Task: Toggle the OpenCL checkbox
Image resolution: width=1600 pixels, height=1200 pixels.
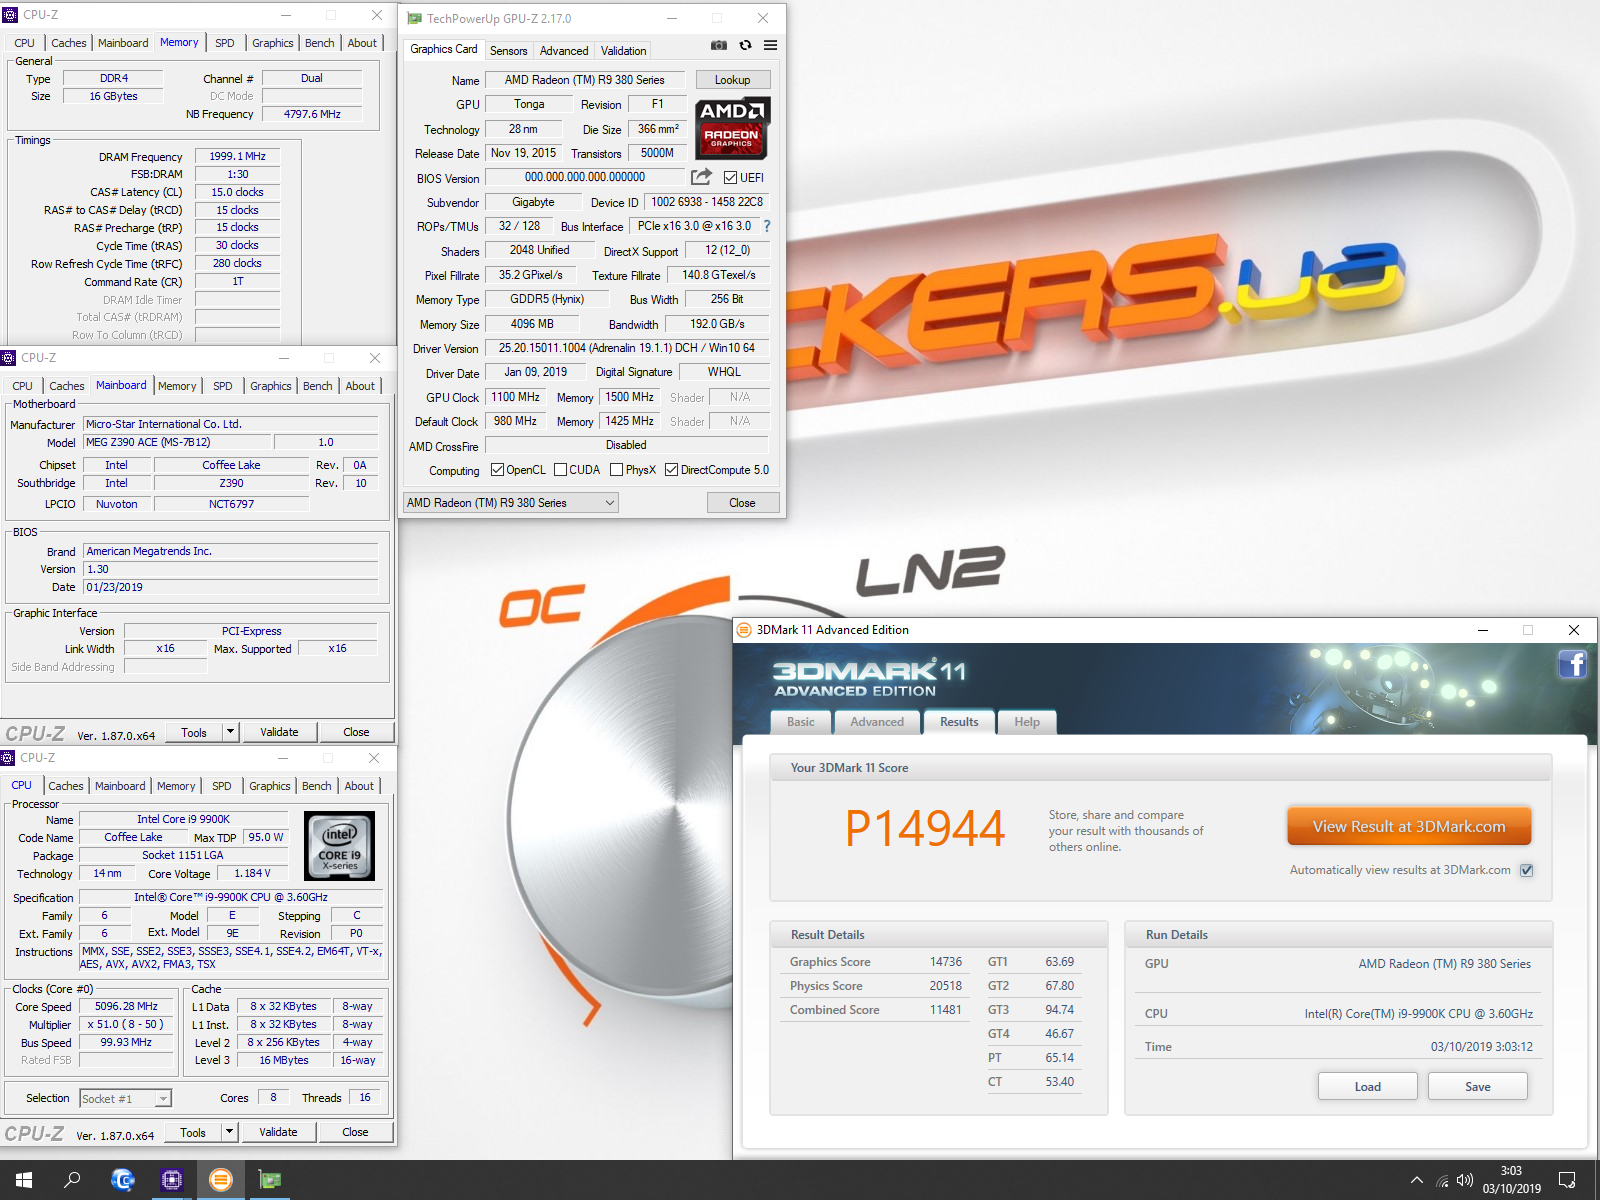Action: tap(497, 470)
